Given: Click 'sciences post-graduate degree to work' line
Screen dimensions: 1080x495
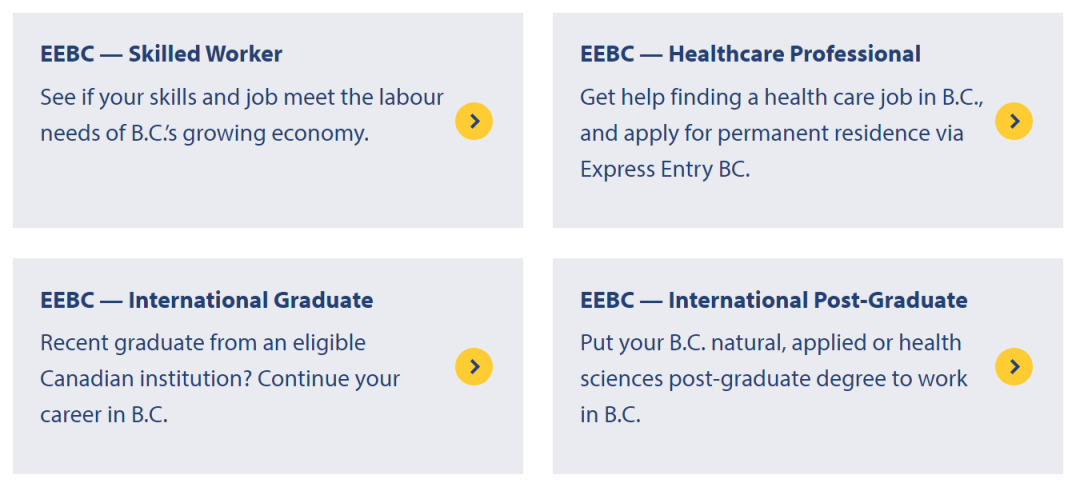Looking at the screenshot, I should (773, 379).
